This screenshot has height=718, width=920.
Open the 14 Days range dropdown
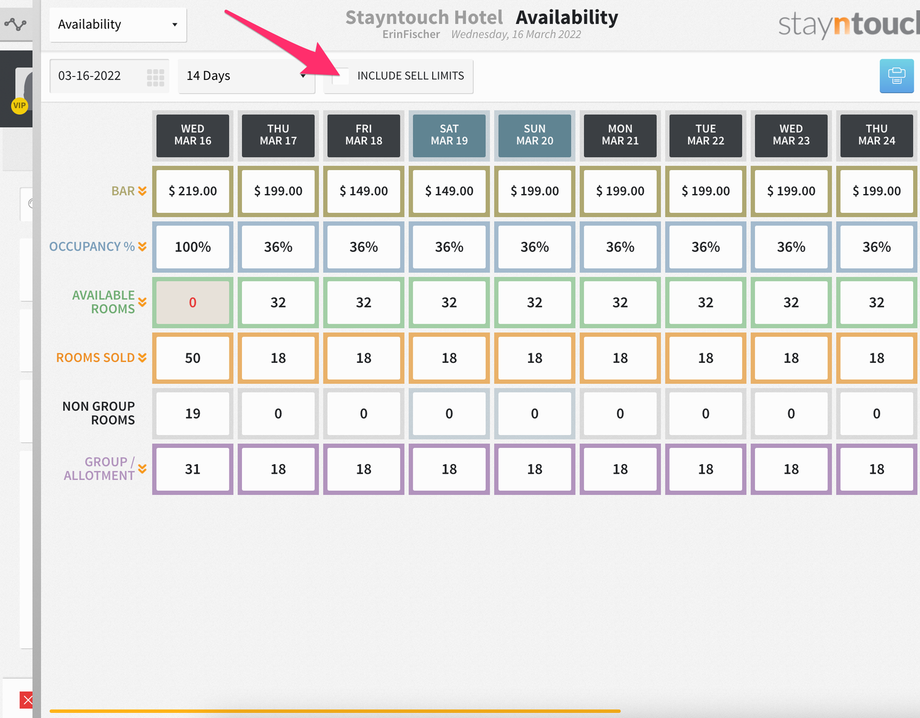pyautogui.click(x=246, y=76)
